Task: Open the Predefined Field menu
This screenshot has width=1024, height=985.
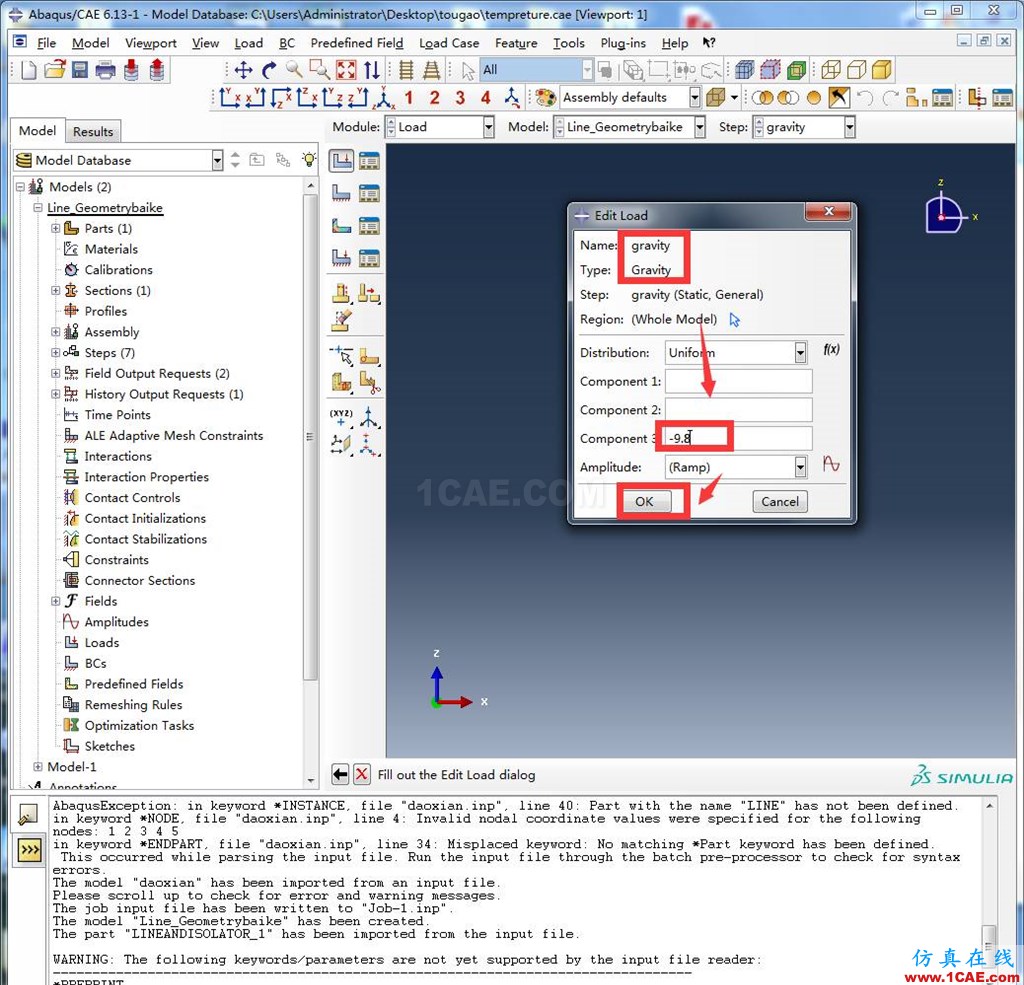Action: 357,43
